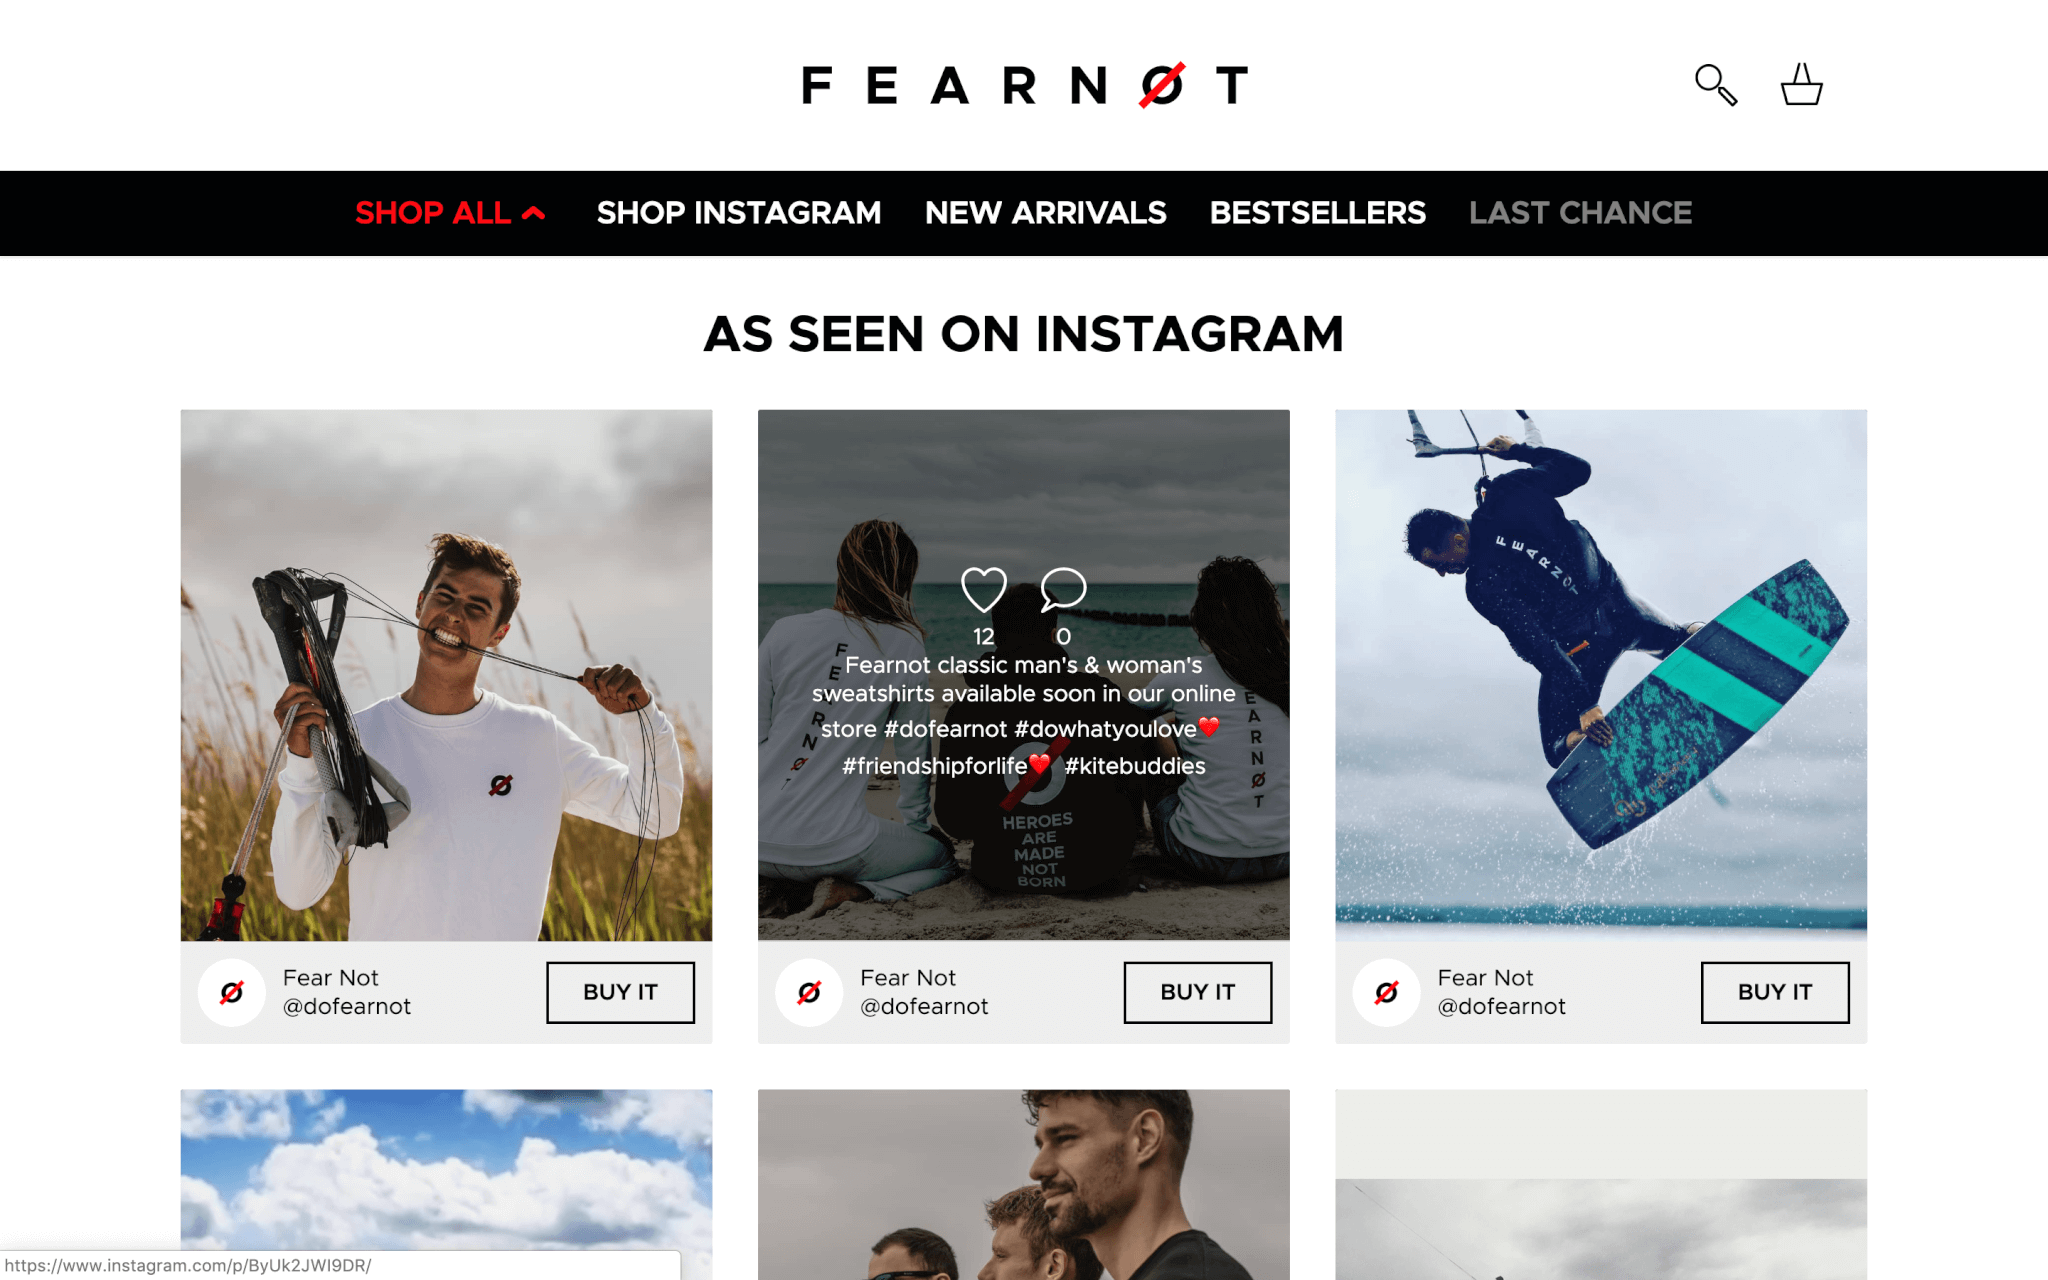
Task: Collapse the SHOP ALL dropdown chevron
Action: pyautogui.click(x=534, y=212)
